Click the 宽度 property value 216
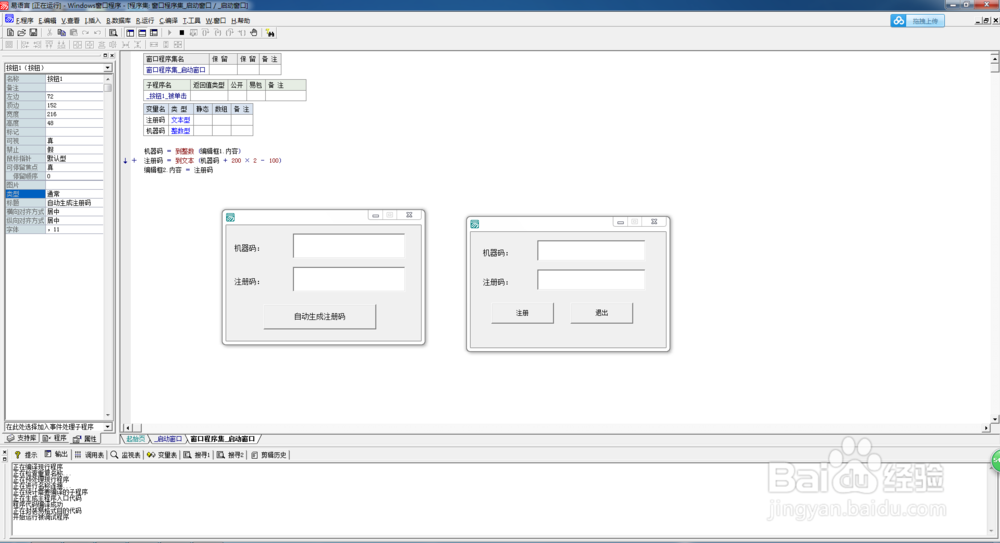The height and width of the screenshot is (543, 1000). (x=74, y=114)
